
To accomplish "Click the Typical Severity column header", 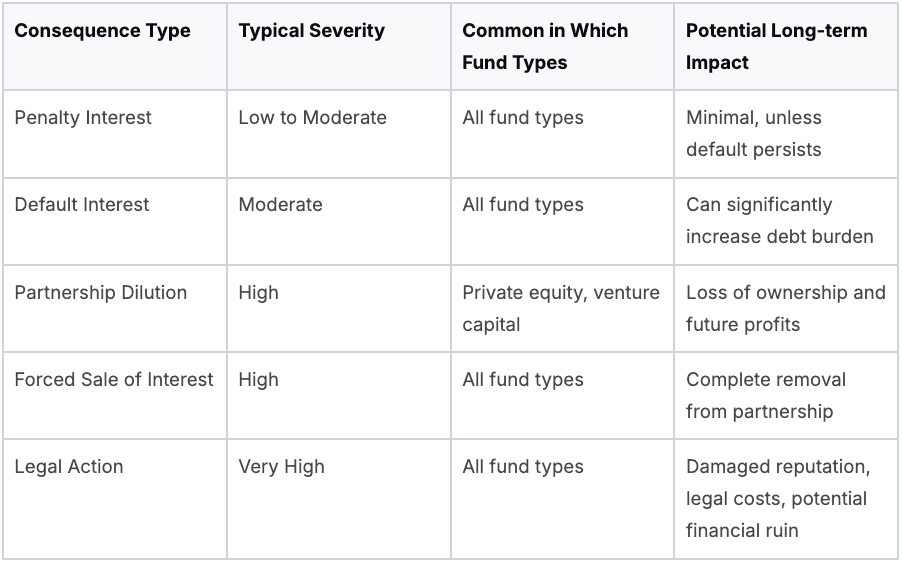I will pyautogui.click(x=311, y=30).
